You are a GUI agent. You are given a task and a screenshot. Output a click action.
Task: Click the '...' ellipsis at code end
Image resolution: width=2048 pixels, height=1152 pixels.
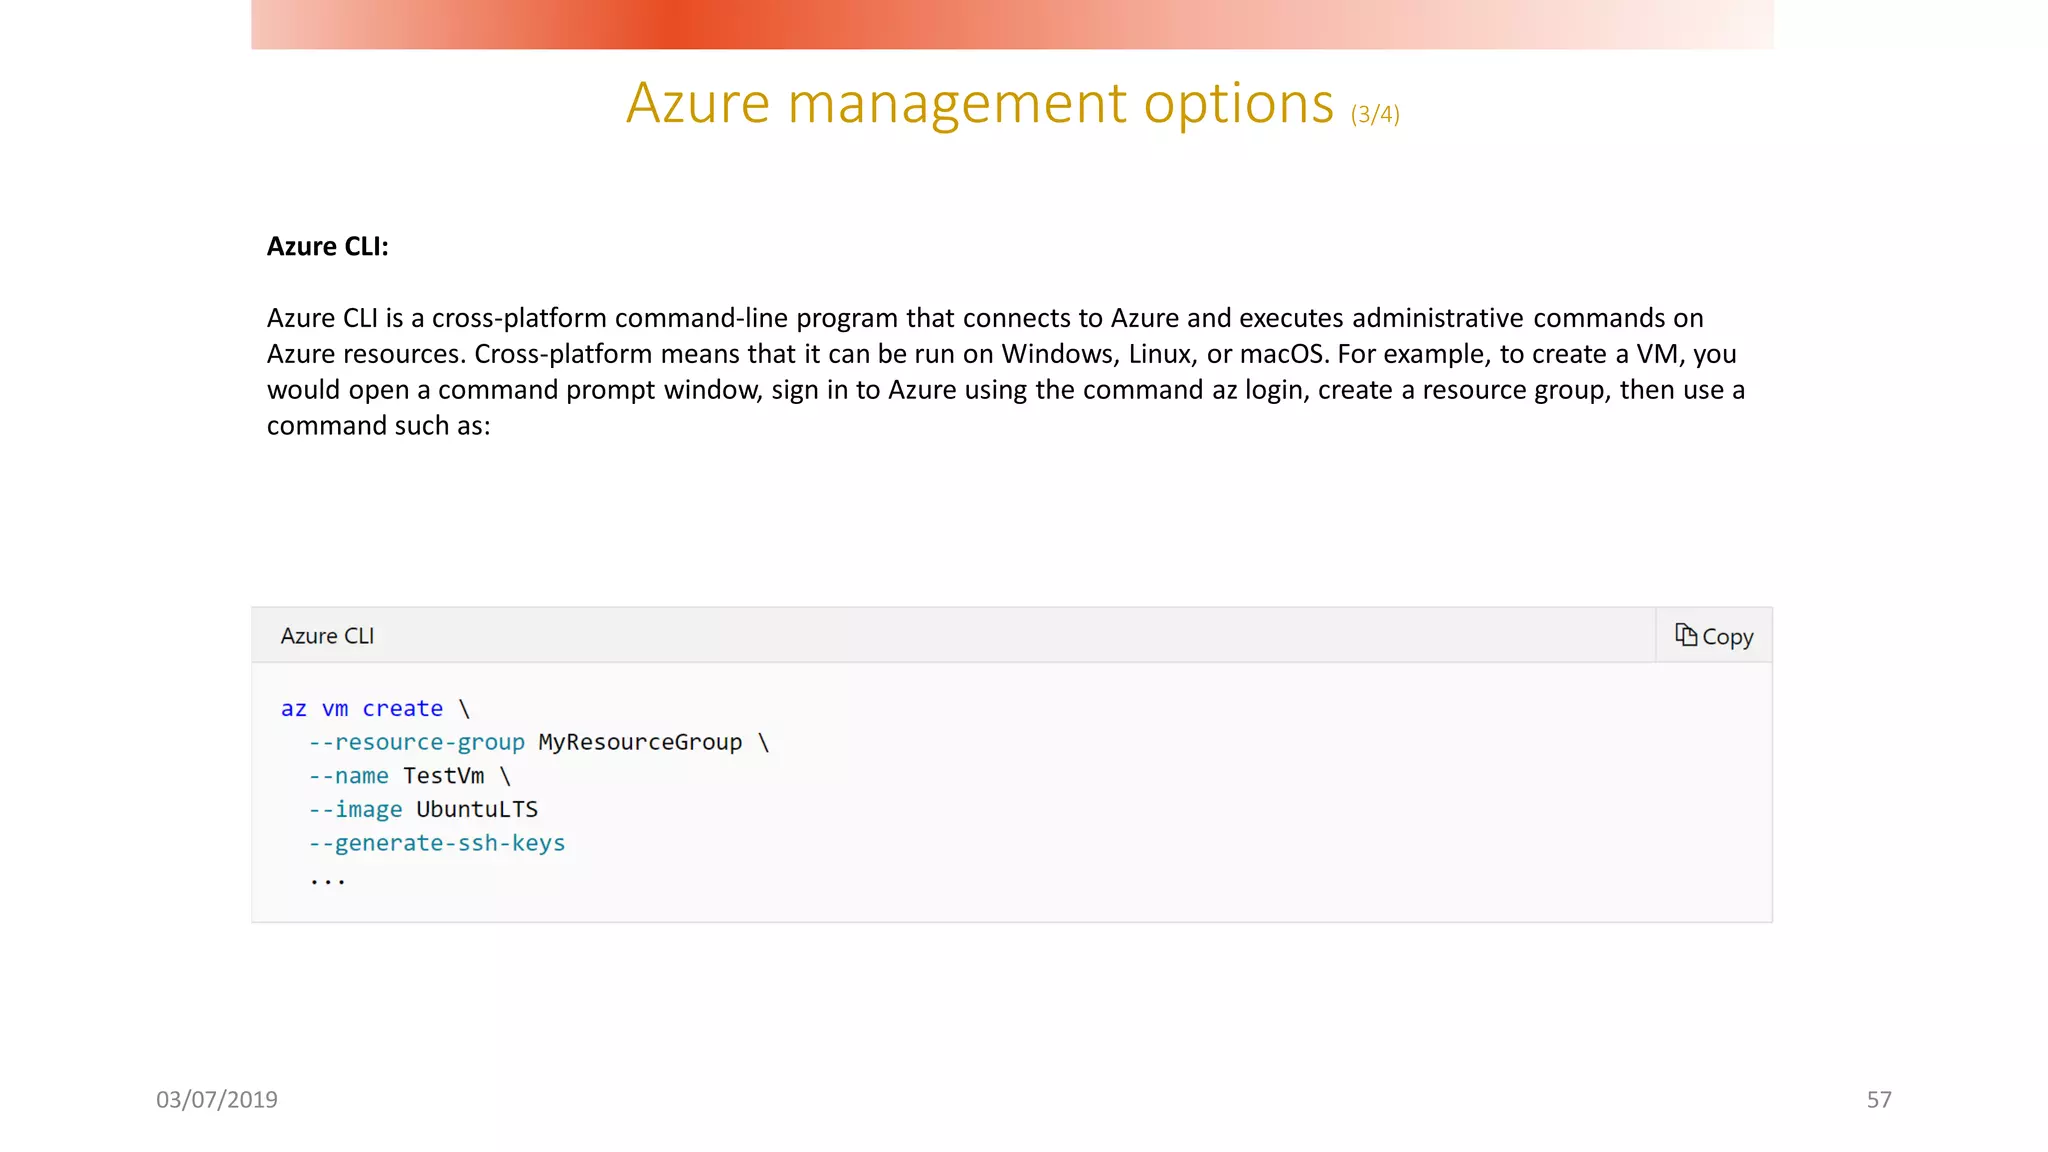(x=327, y=881)
